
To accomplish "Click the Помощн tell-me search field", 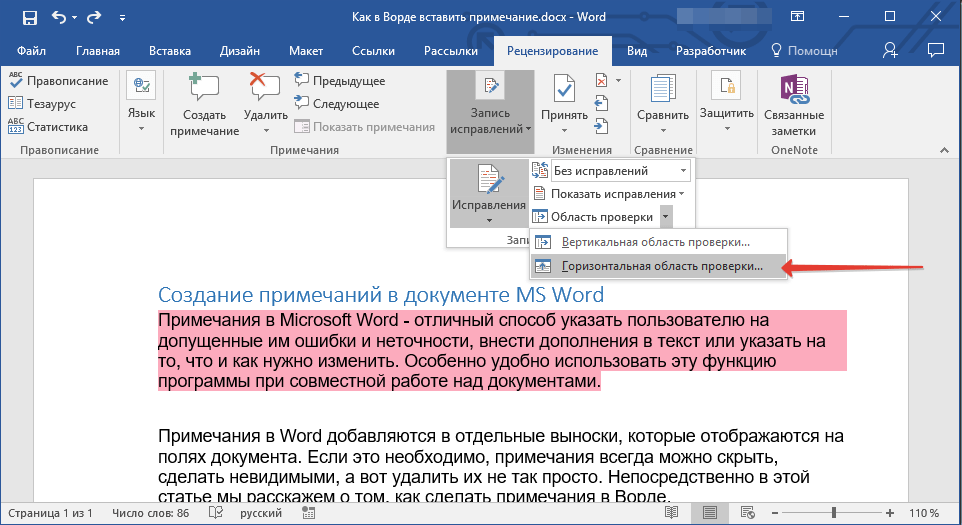I will coord(804,51).
